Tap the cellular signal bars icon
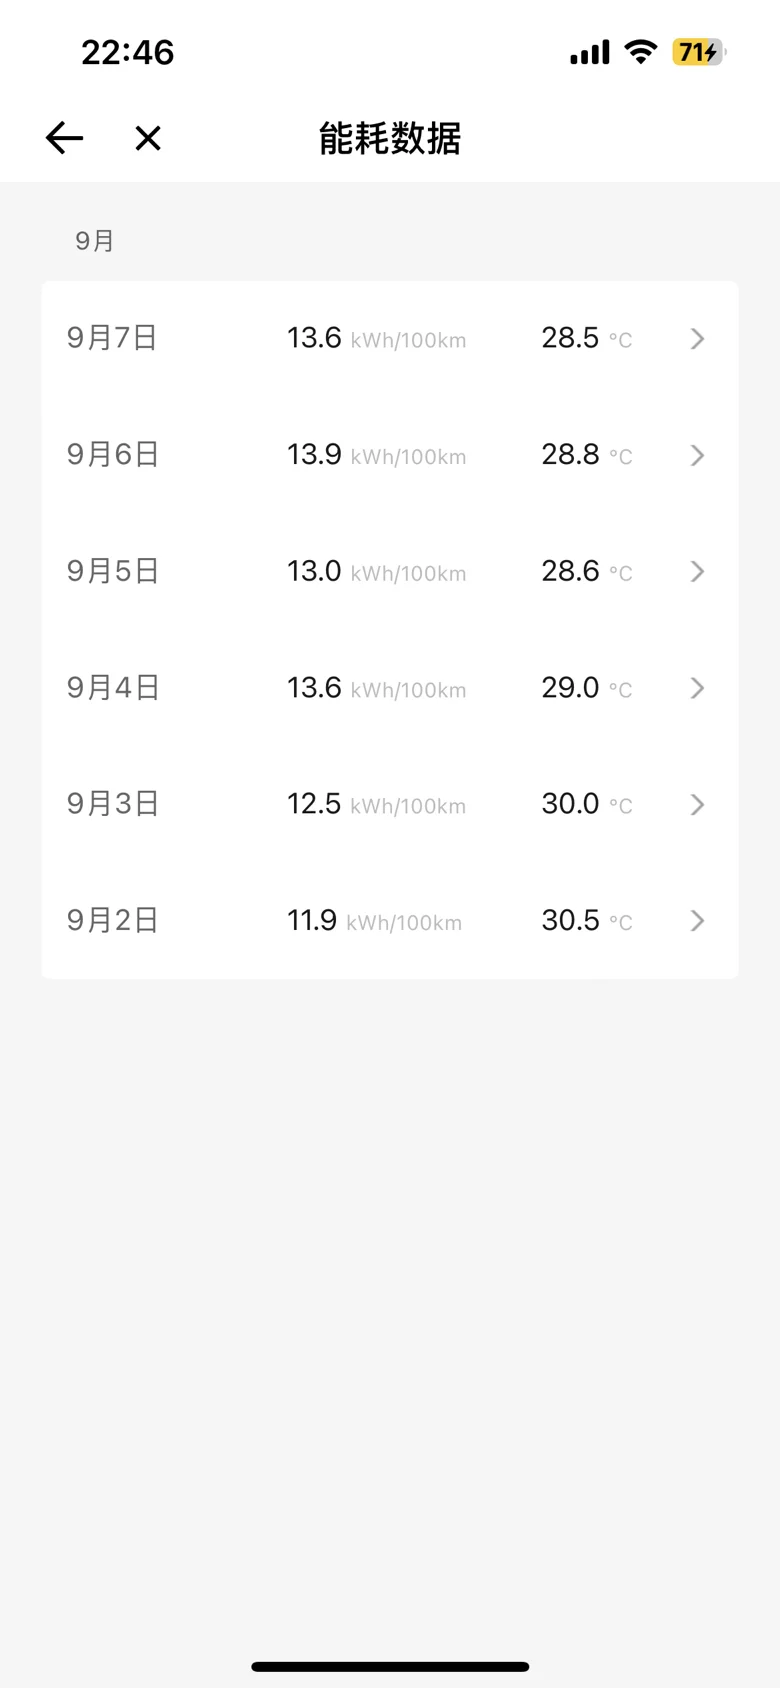 [589, 53]
